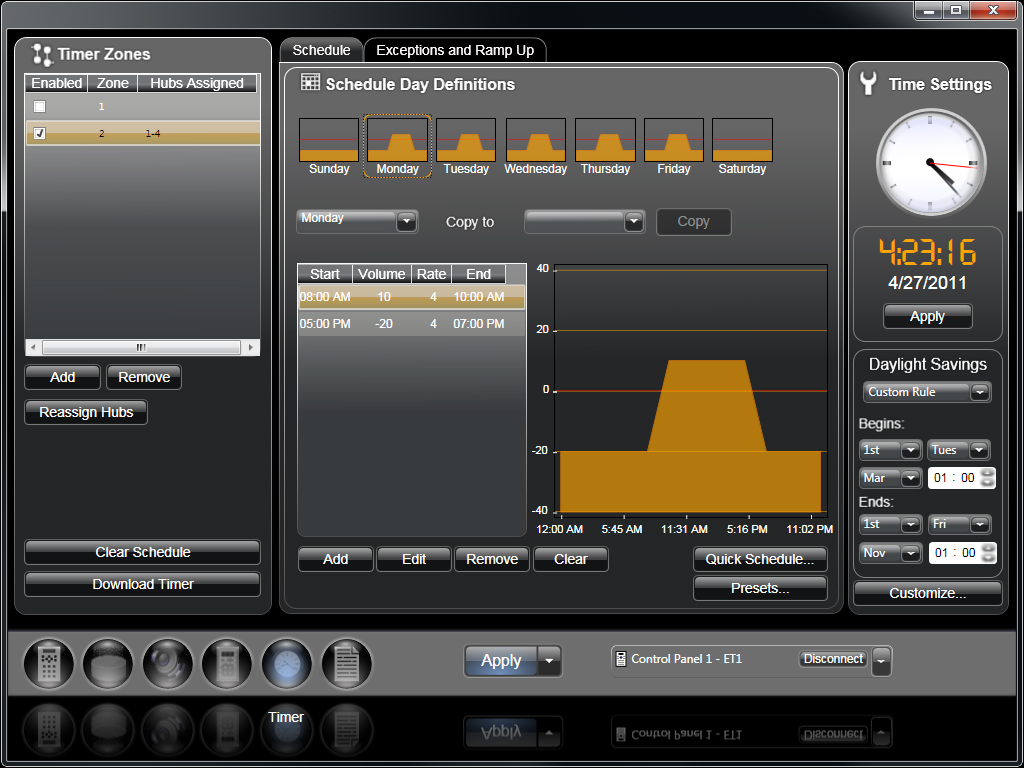Expand the dropdown arrow beside Disconnect
The width and height of the screenshot is (1024, 768).
[882, 661]
